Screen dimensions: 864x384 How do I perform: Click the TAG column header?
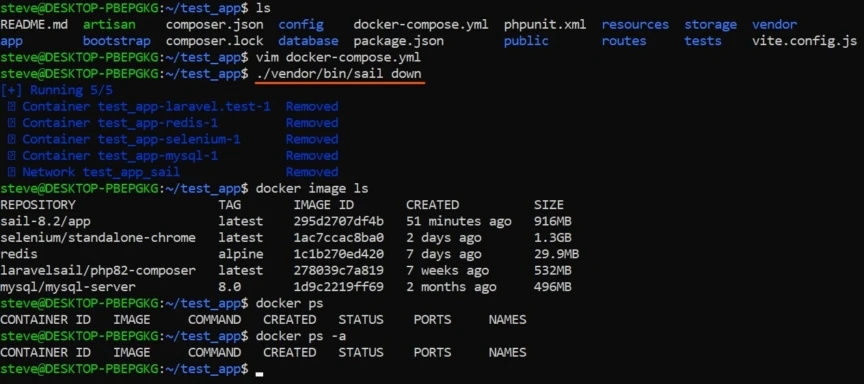click(229, 205)
